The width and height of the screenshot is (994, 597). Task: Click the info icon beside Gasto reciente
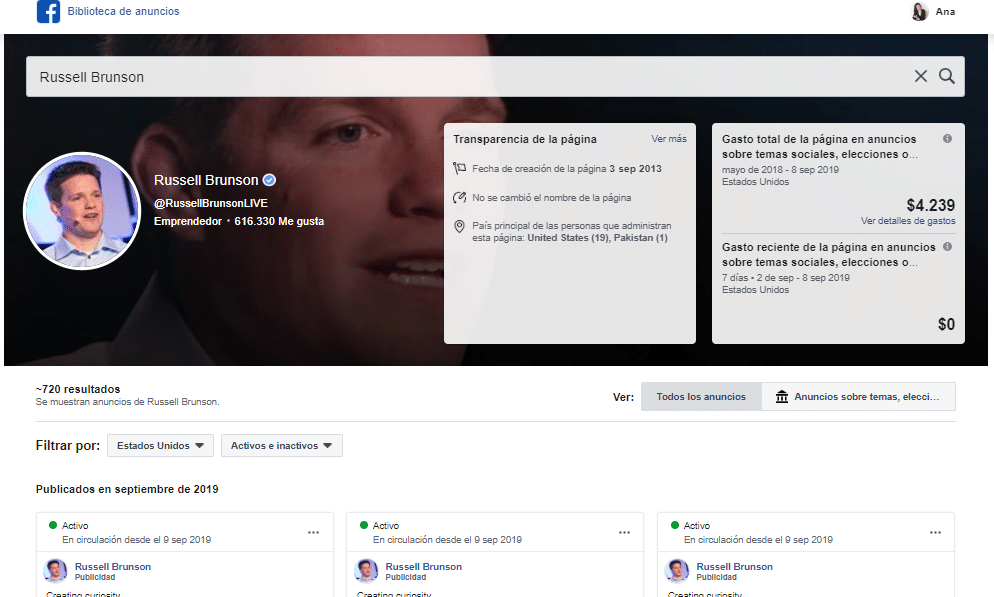pos(947,247)
